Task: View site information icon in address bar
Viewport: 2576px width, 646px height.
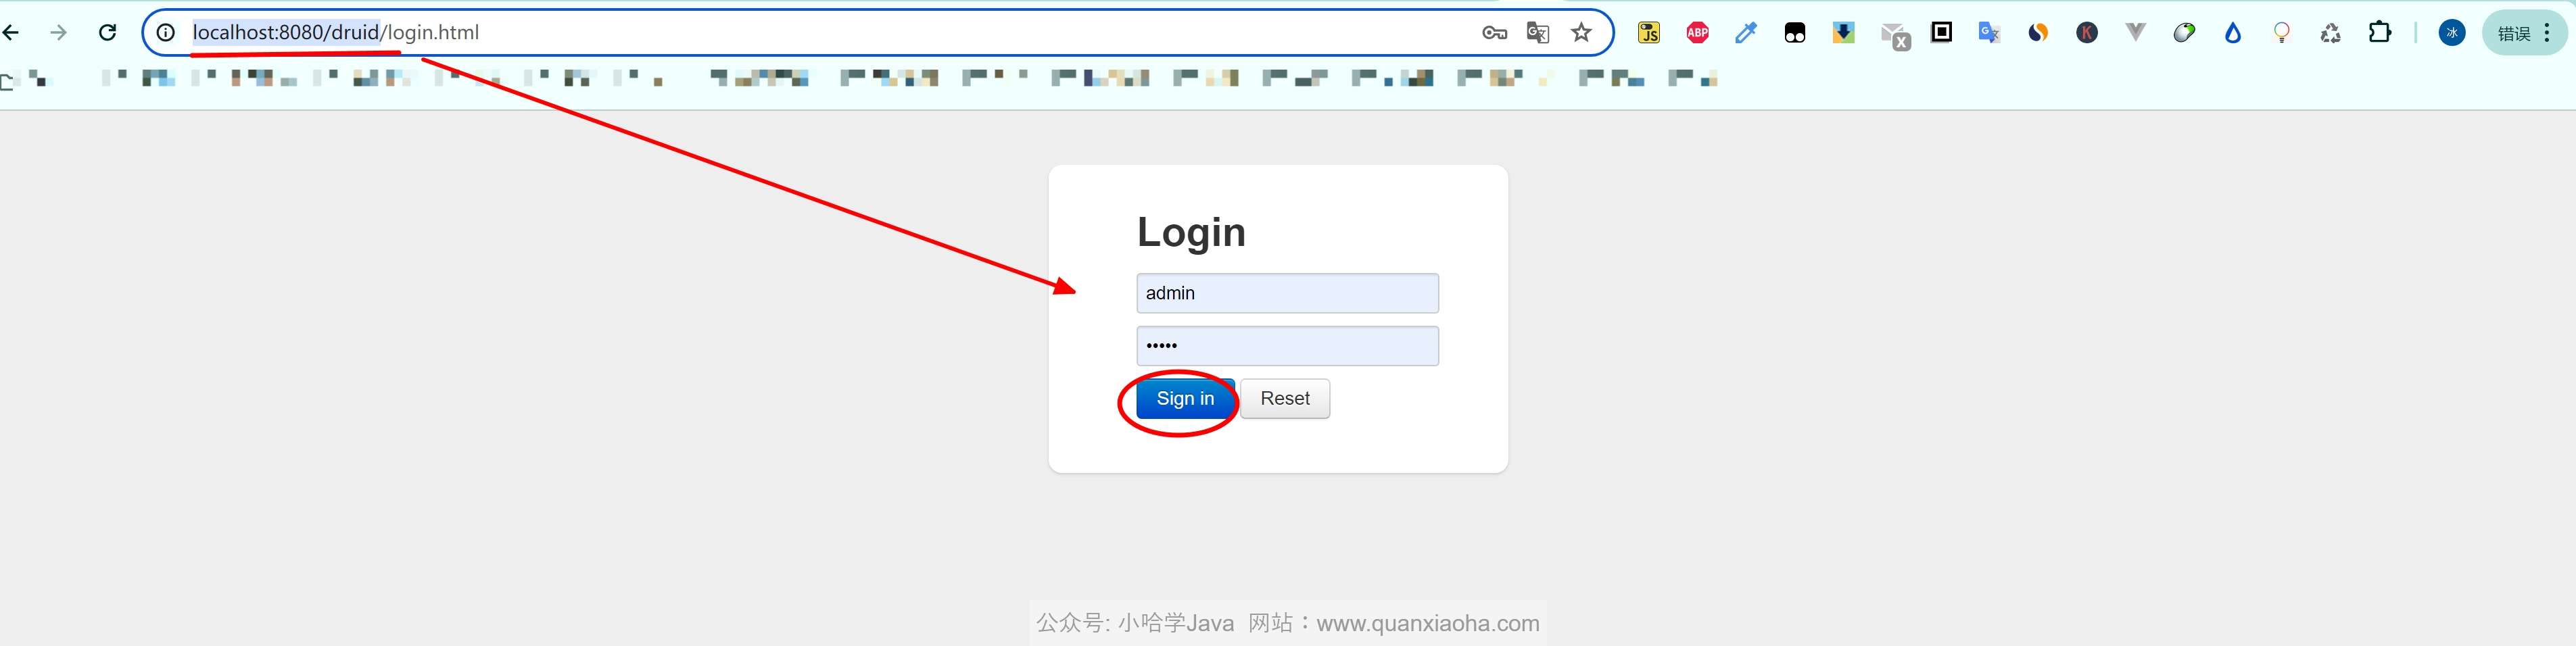Action: click(x=166, y=33)
